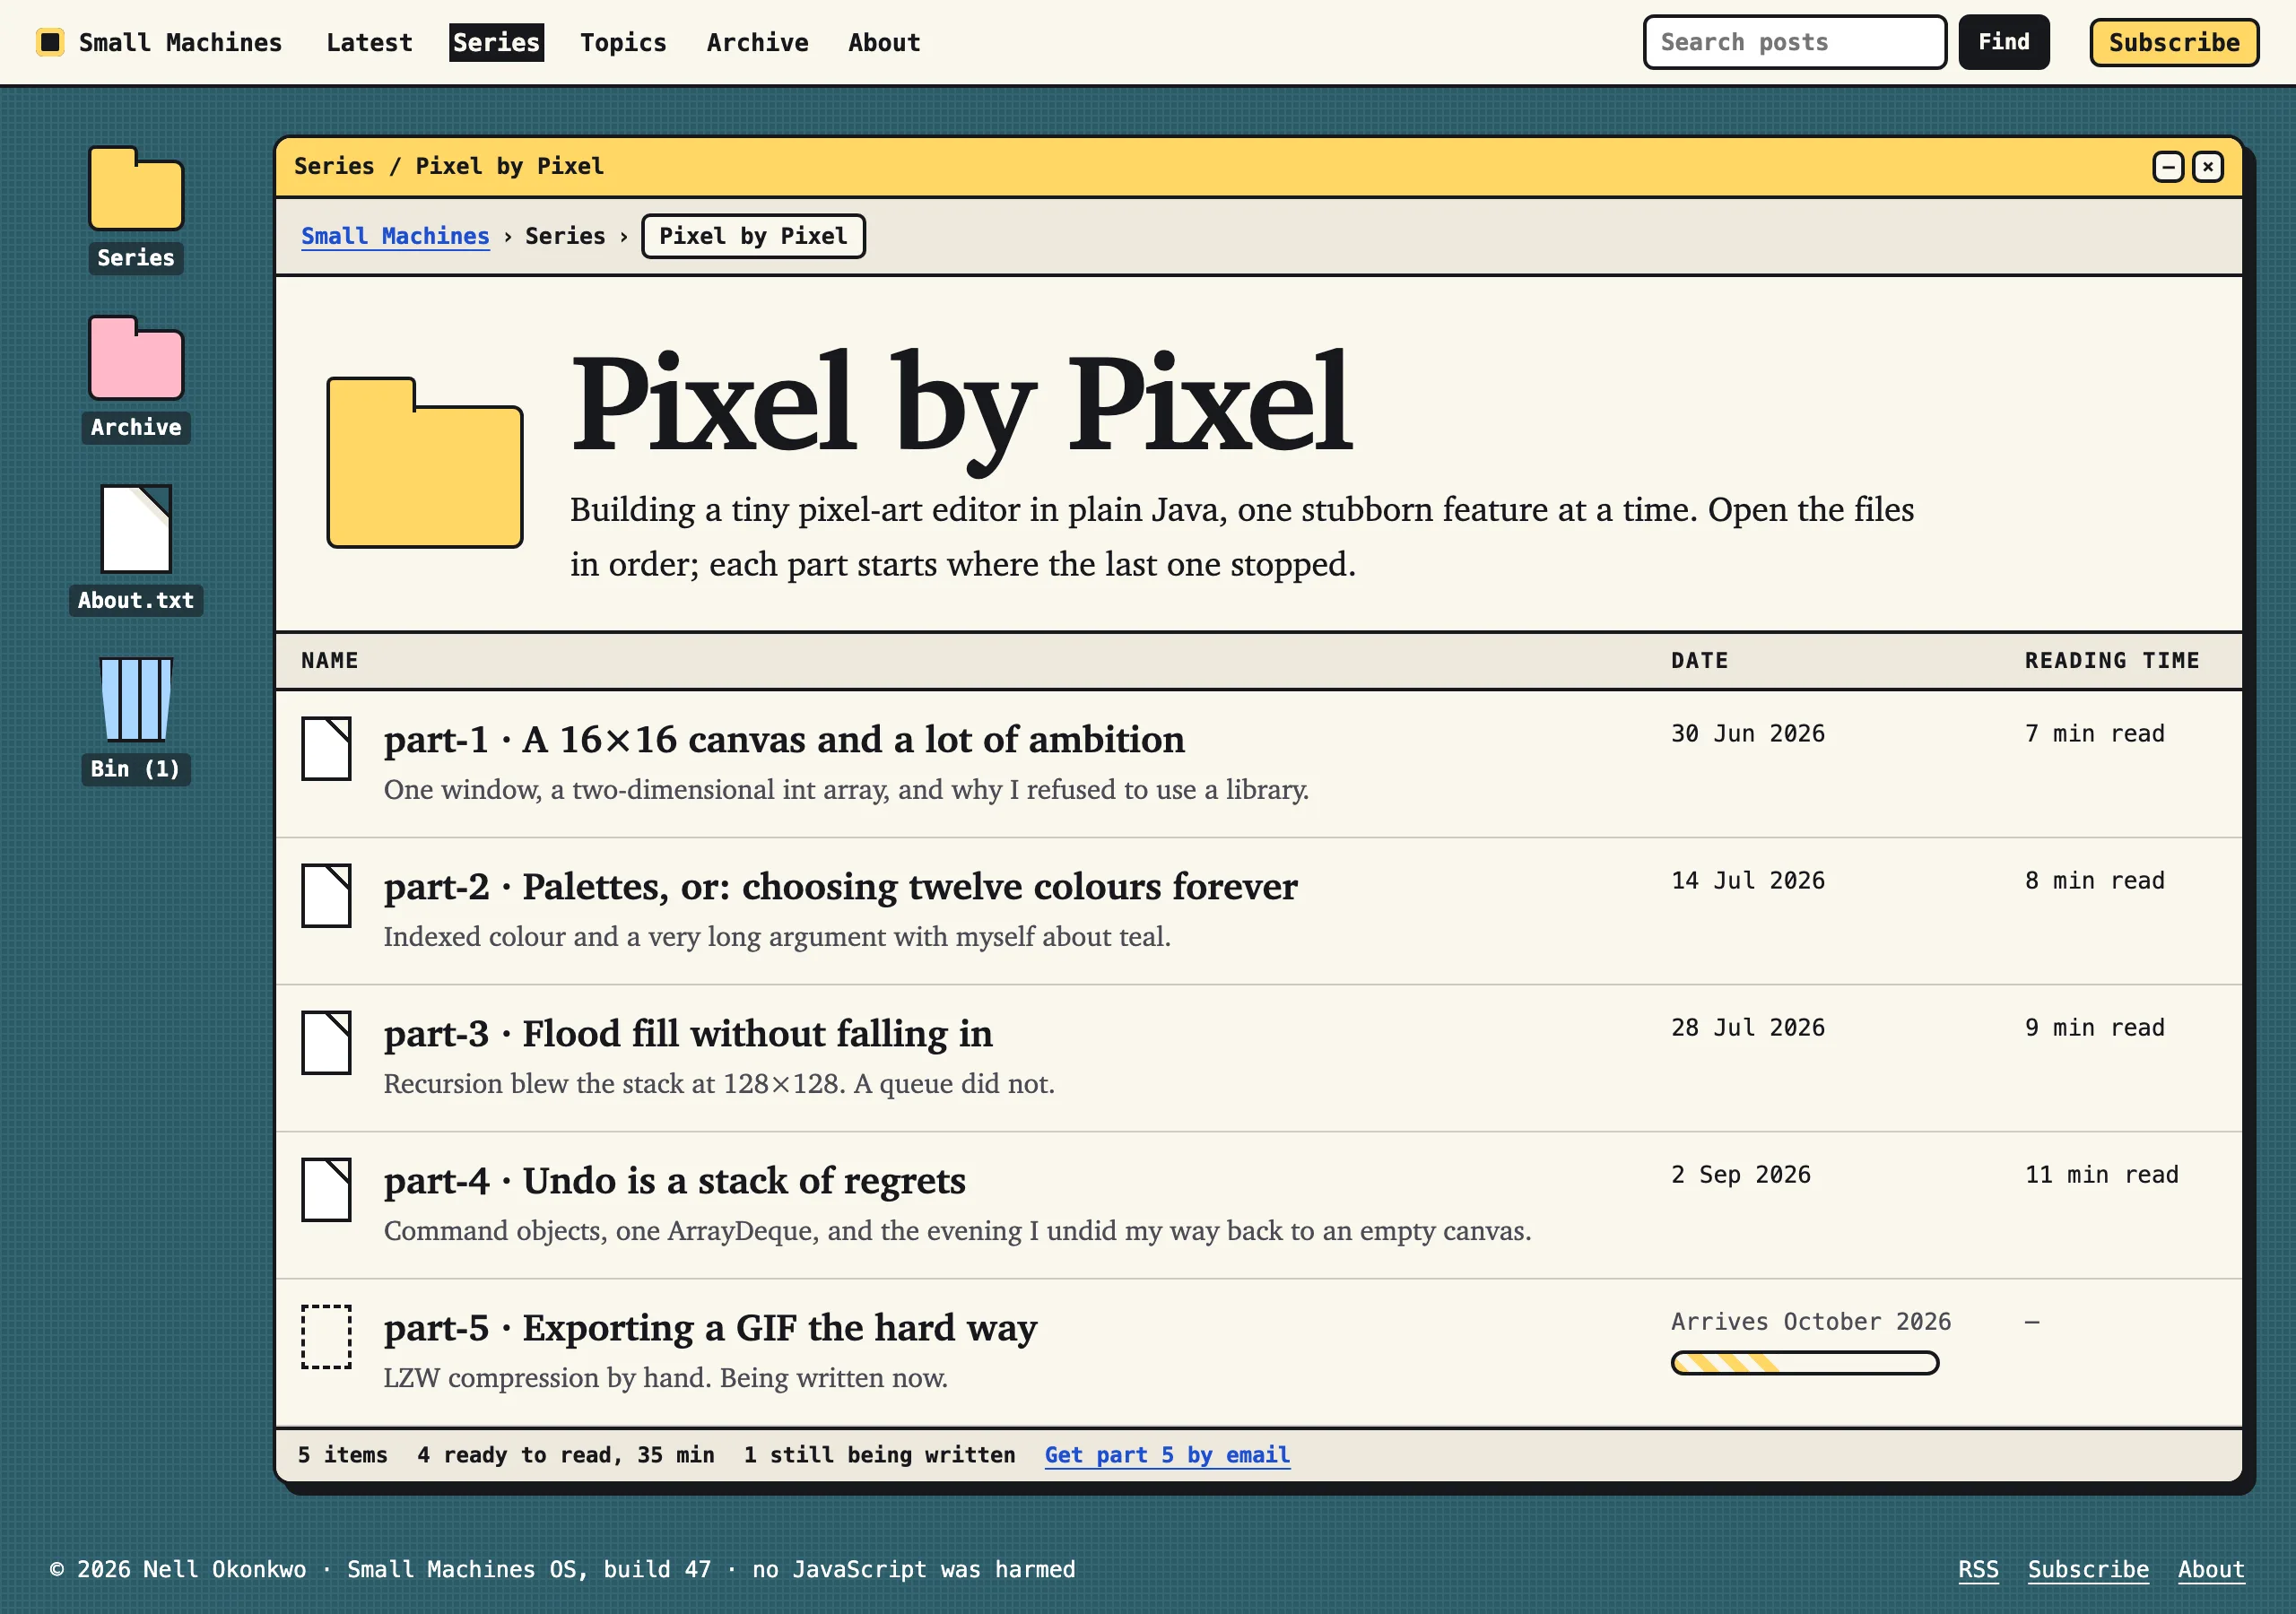2296x1614 pixels.
Task: Click the dashed placeholder icon for part-5
Action: click(326, 1336)
